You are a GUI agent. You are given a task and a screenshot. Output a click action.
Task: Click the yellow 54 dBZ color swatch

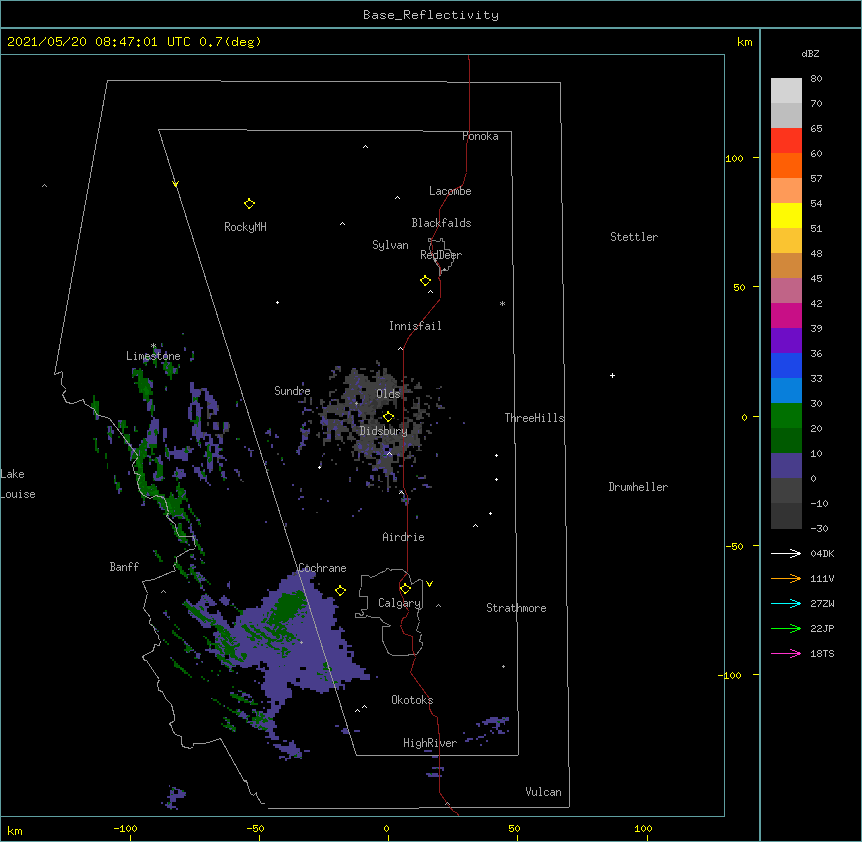point(786,215)
